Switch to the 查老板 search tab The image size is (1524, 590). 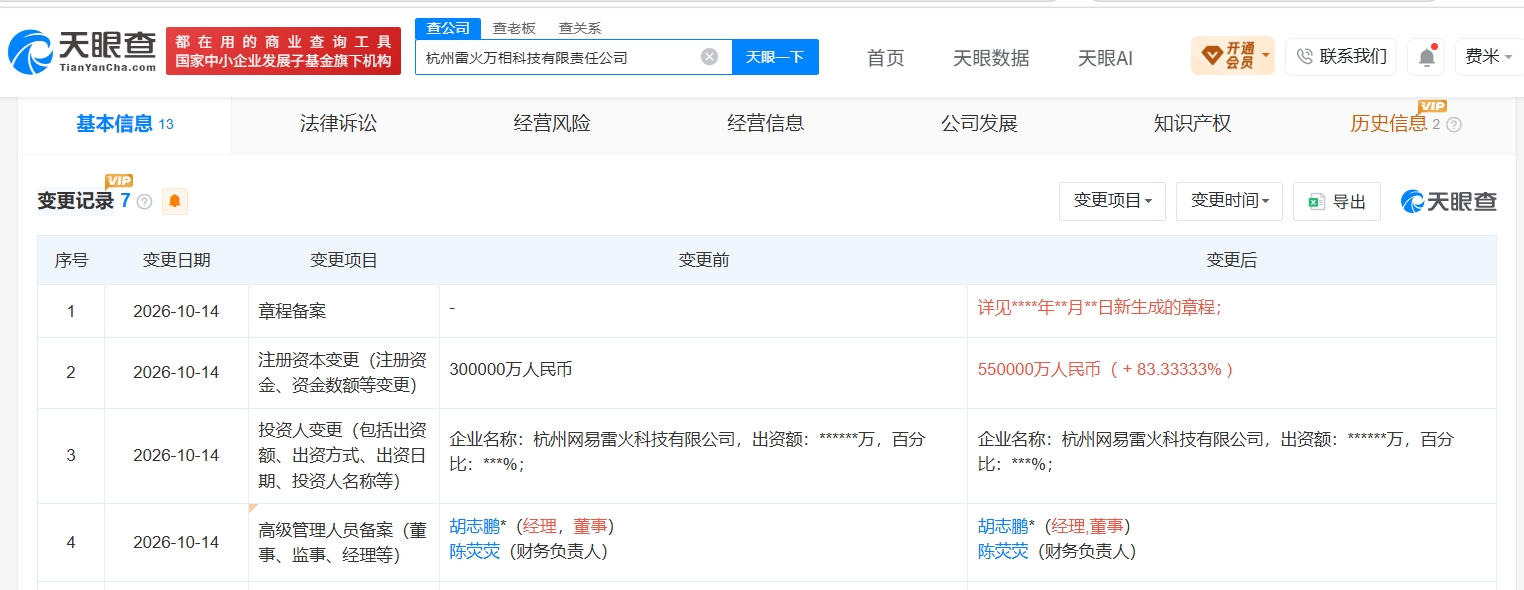[514, 28]
